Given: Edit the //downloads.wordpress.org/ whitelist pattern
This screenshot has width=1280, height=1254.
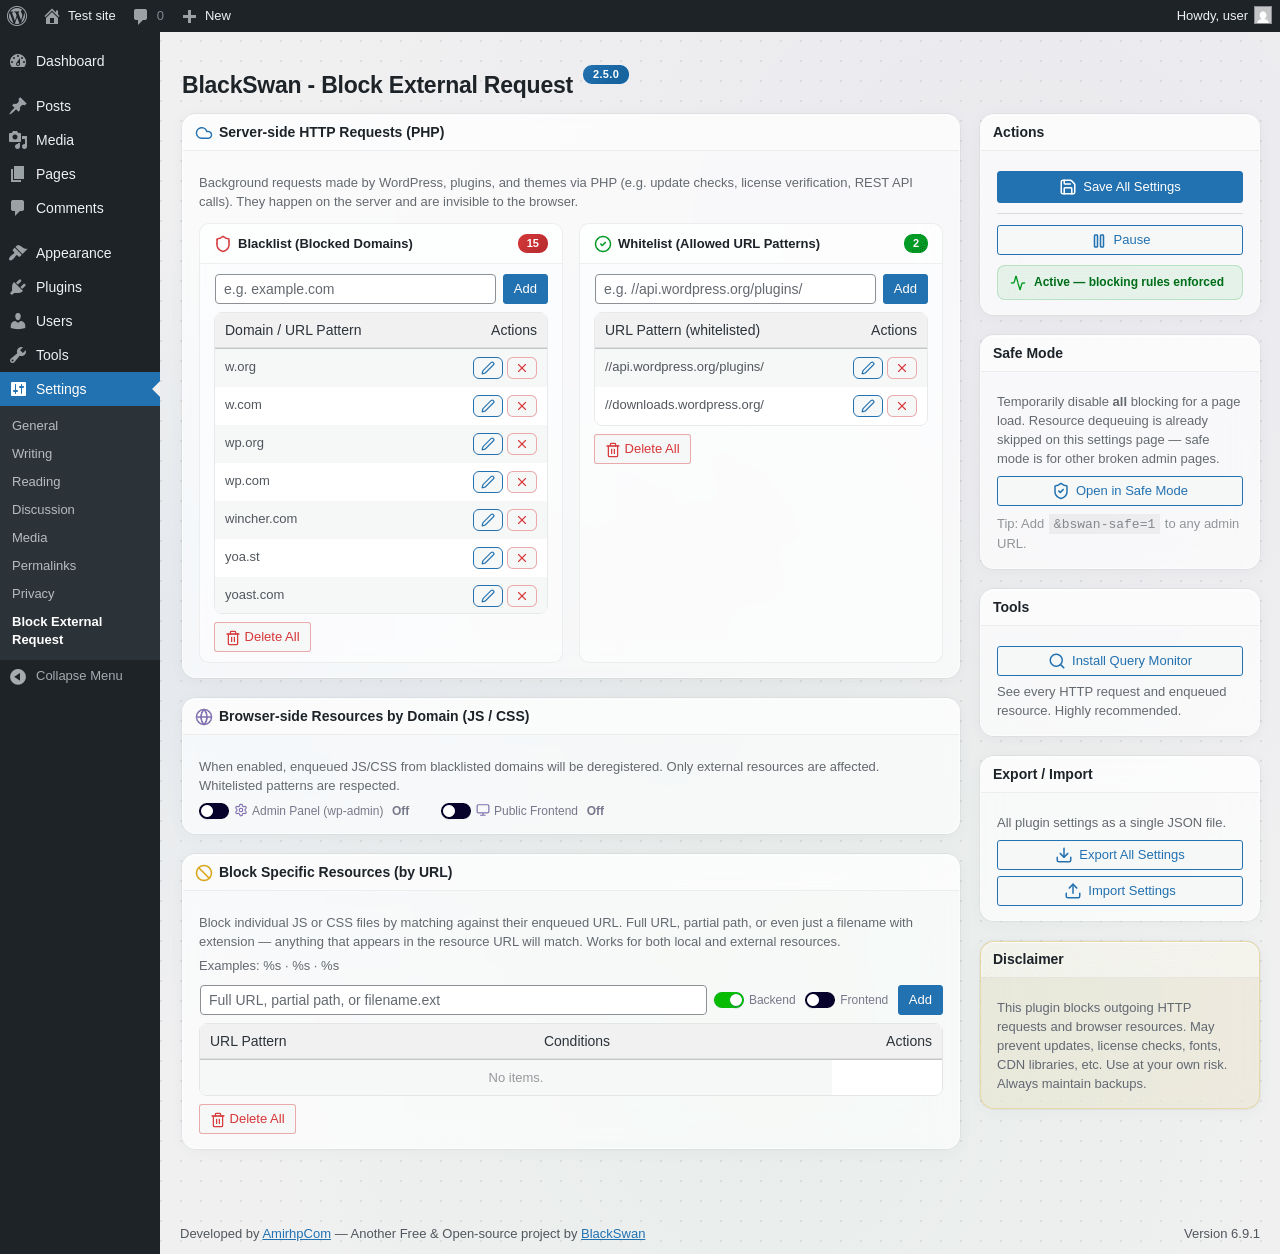Looking at the screenshot, I should pos(868,406).
